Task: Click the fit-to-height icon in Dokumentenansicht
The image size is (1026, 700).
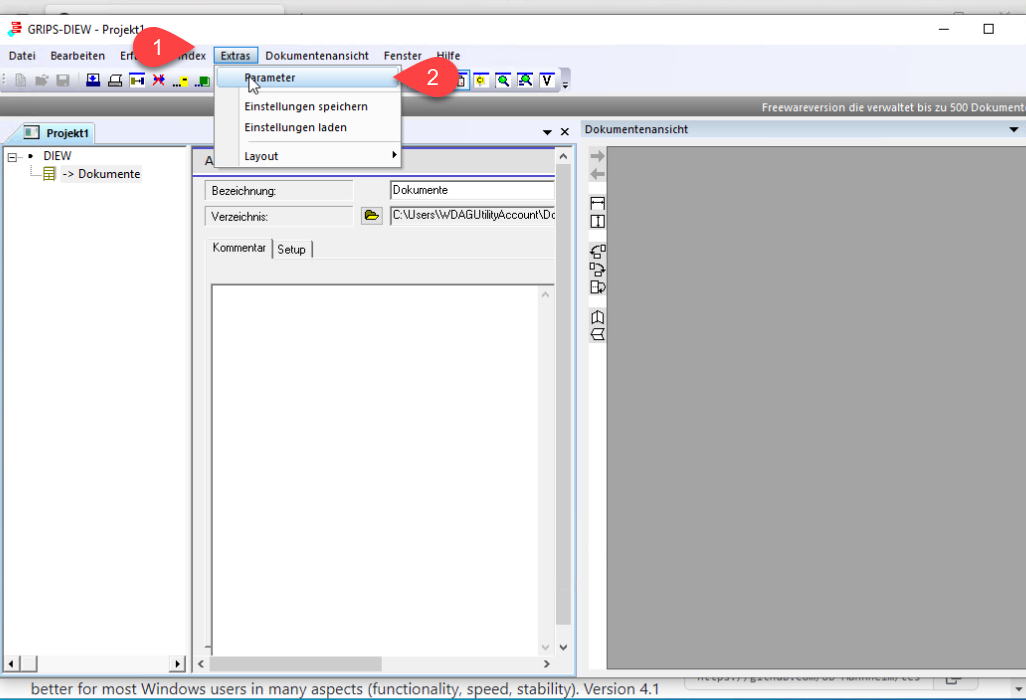Action: point(598,221)
